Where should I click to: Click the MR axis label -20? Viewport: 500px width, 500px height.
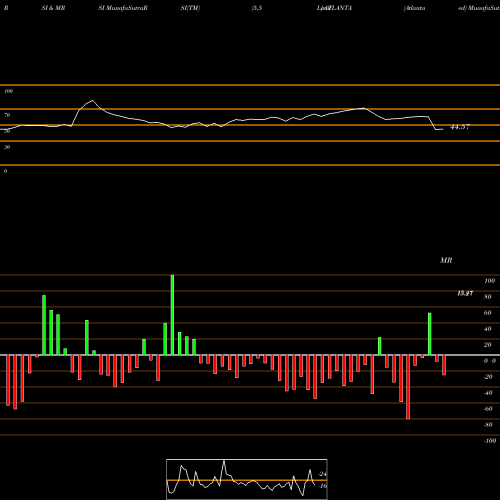(x=488, y=377)
